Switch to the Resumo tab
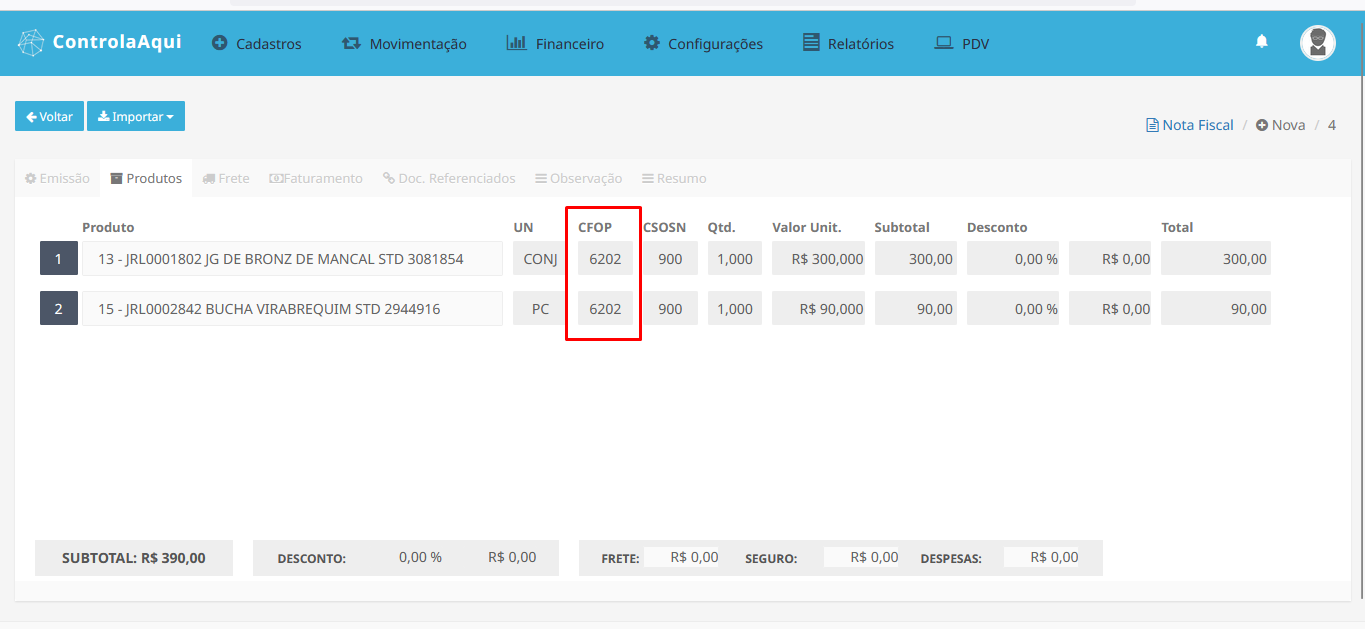The width and height of the screenshot is (1365, 629). (x=674, y=178)
